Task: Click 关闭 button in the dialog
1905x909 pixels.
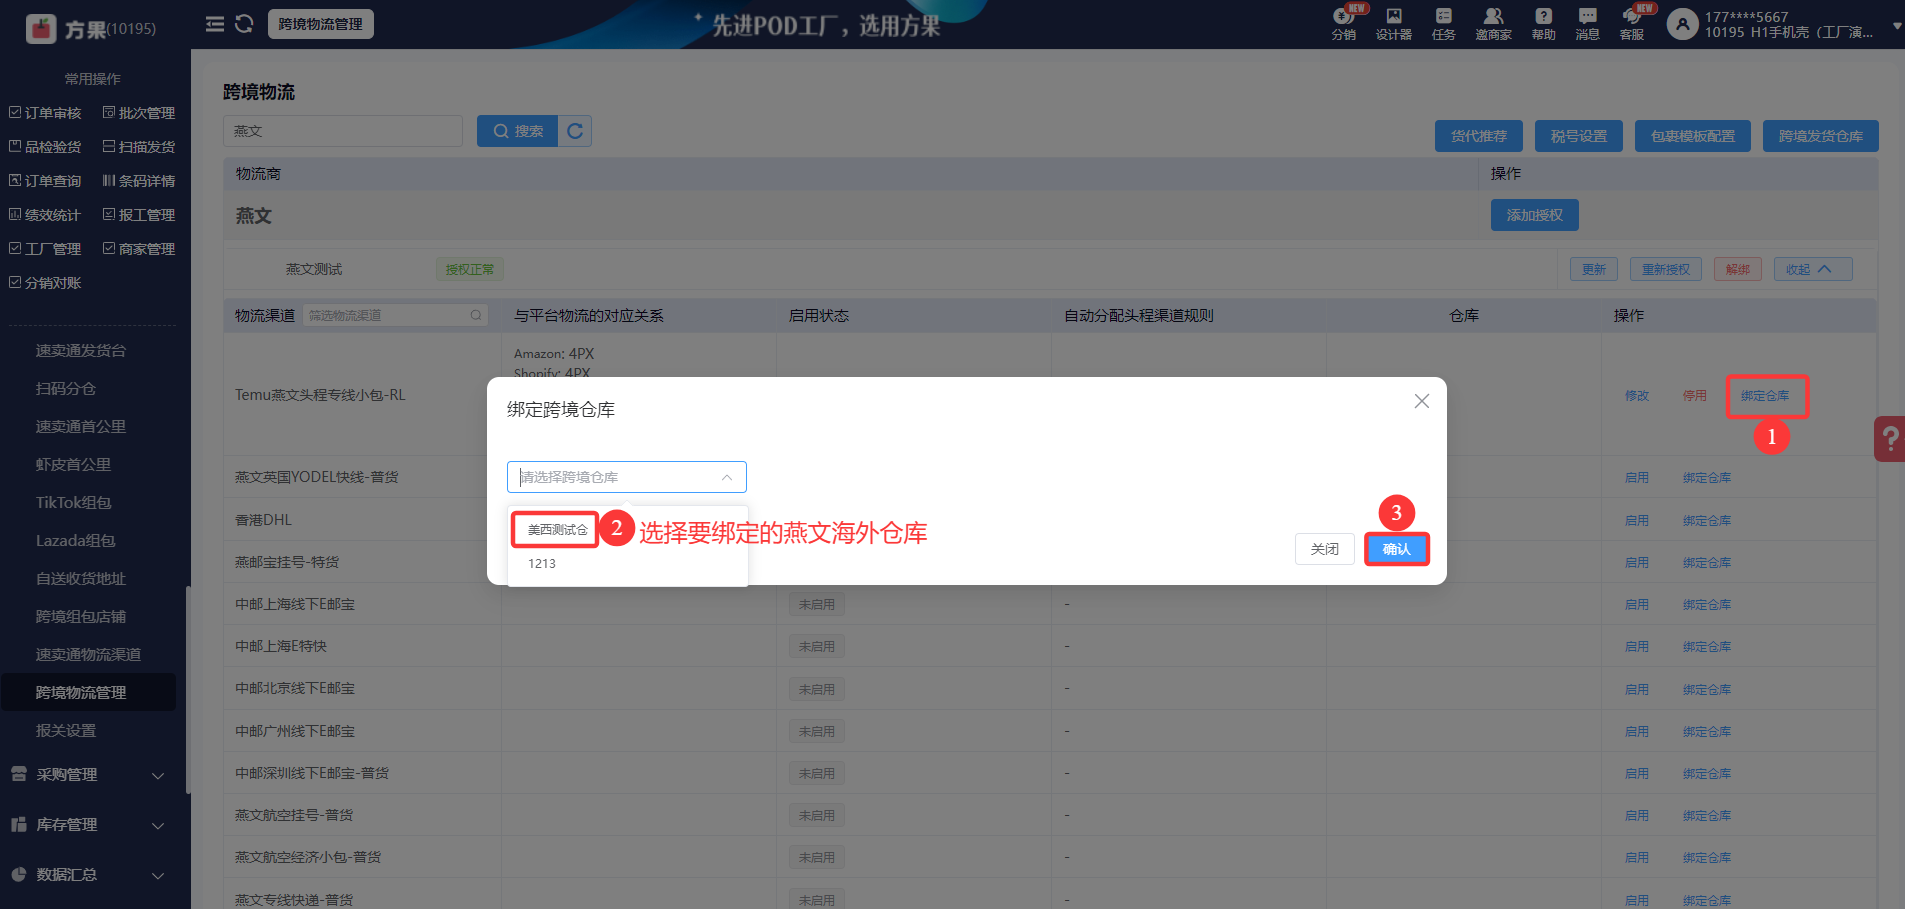Action: point(1325,549)
